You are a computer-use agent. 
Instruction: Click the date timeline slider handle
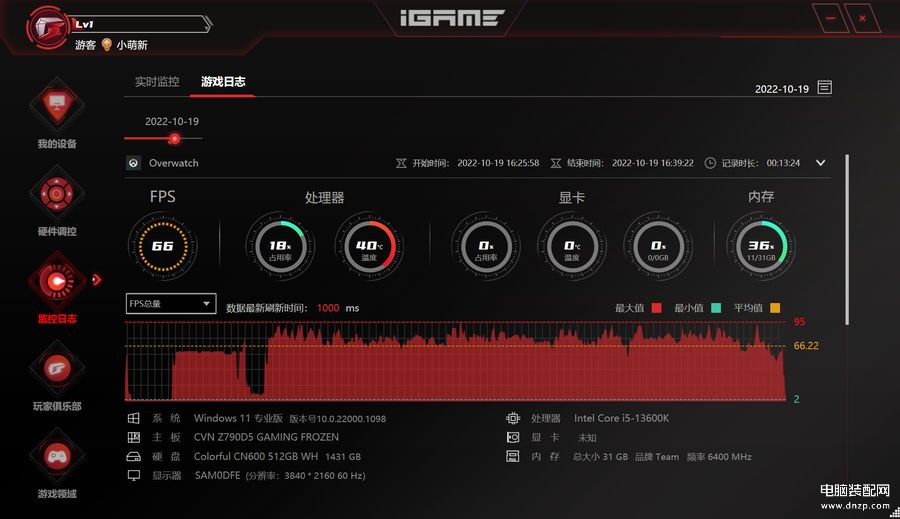[x=174, y=138]
